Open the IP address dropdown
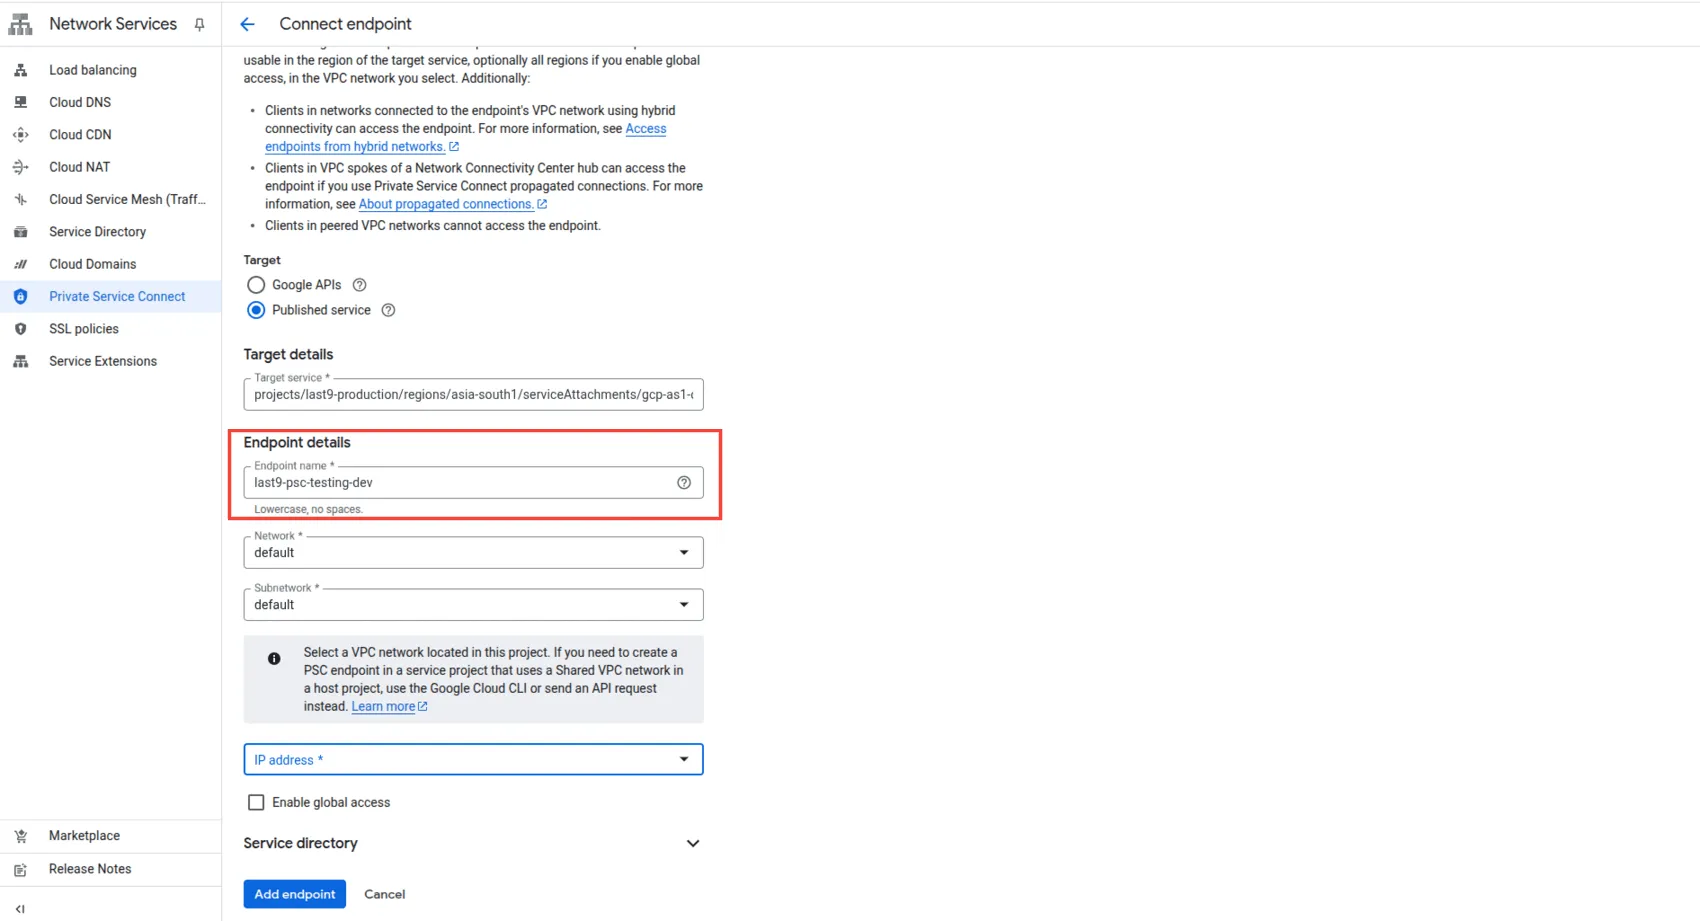Image resolution: width=1700 pixels, height=921 pixels. point(473,760)
